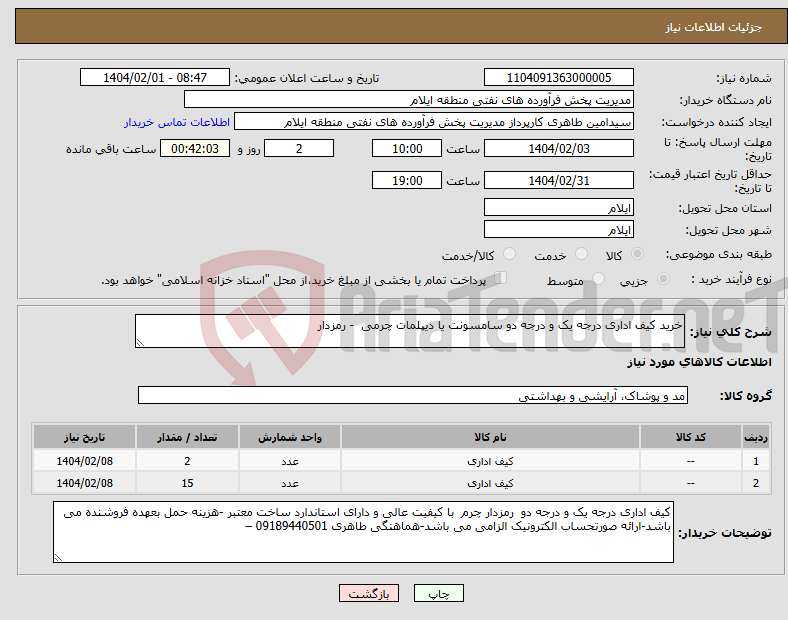Select the کالا radio button
This screenshot has height=620, width=788.
click(637, 254)
